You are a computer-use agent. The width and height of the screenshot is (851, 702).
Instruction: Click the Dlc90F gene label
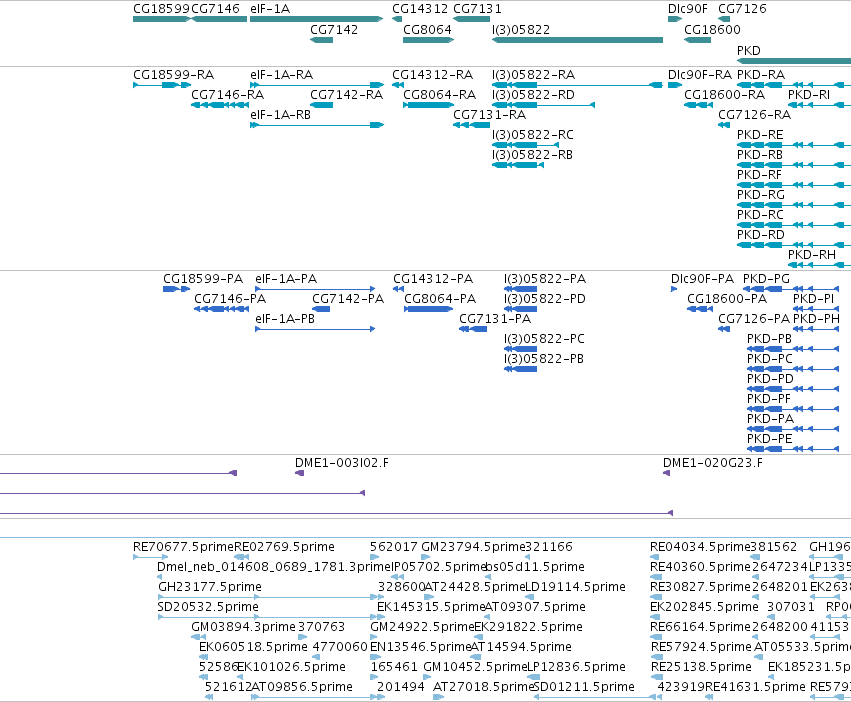pyautogui.click(x=688, y=9)
